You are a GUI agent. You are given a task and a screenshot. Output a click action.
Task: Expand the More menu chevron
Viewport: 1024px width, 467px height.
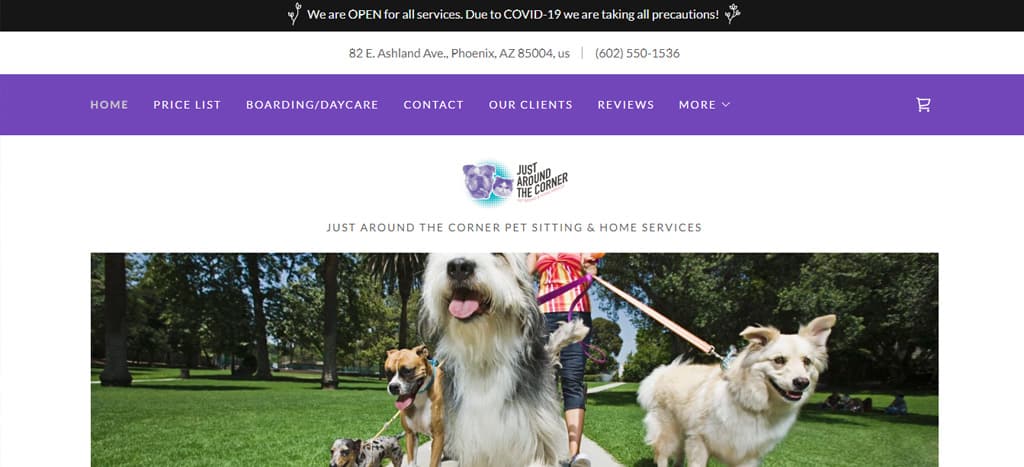pos(726,105)
